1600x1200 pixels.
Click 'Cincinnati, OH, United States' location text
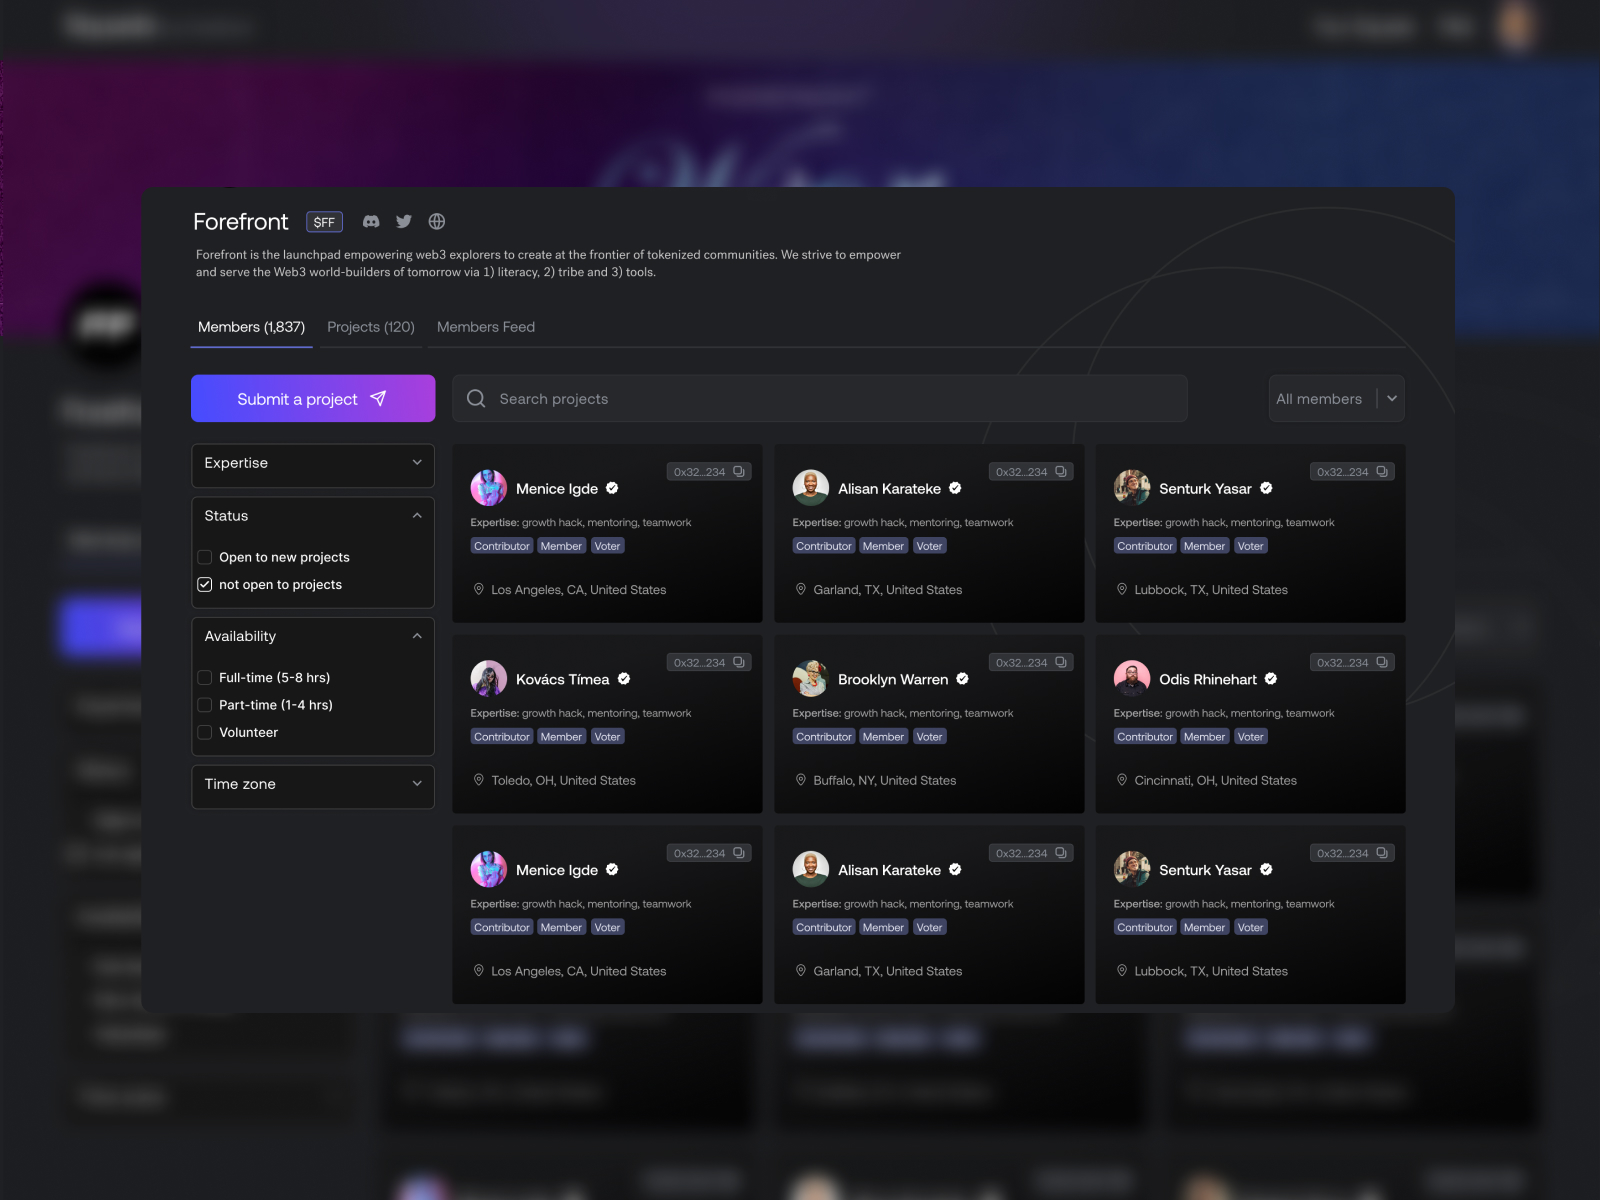1216,781
